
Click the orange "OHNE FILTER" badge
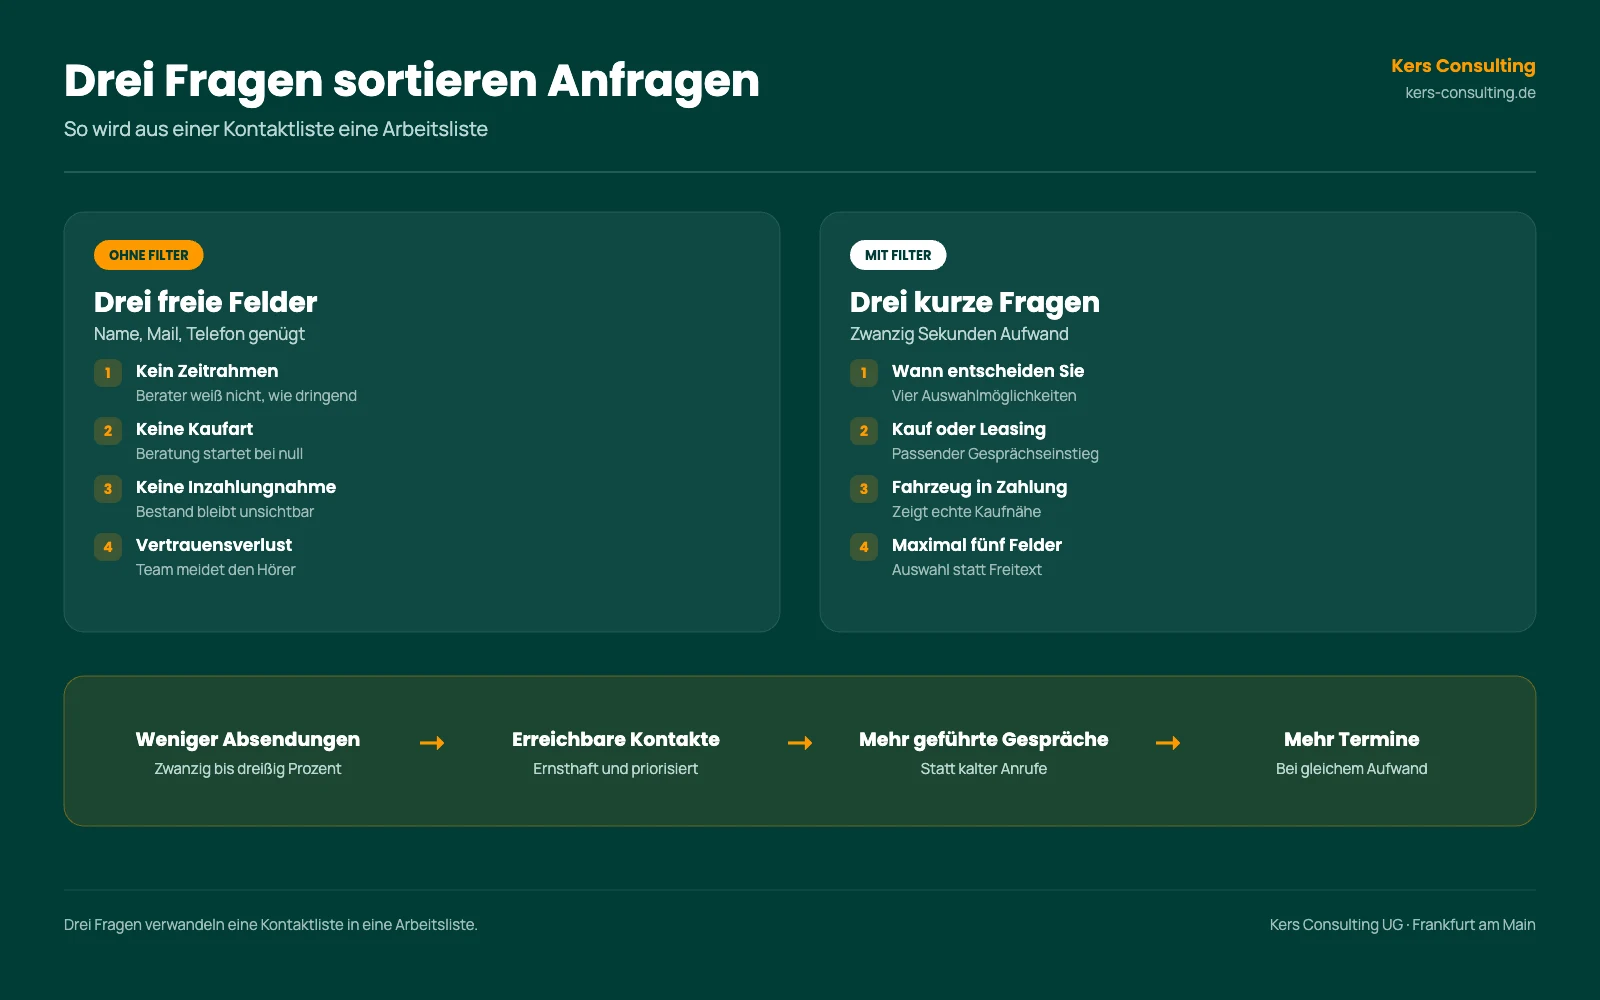tap(149, 255)
